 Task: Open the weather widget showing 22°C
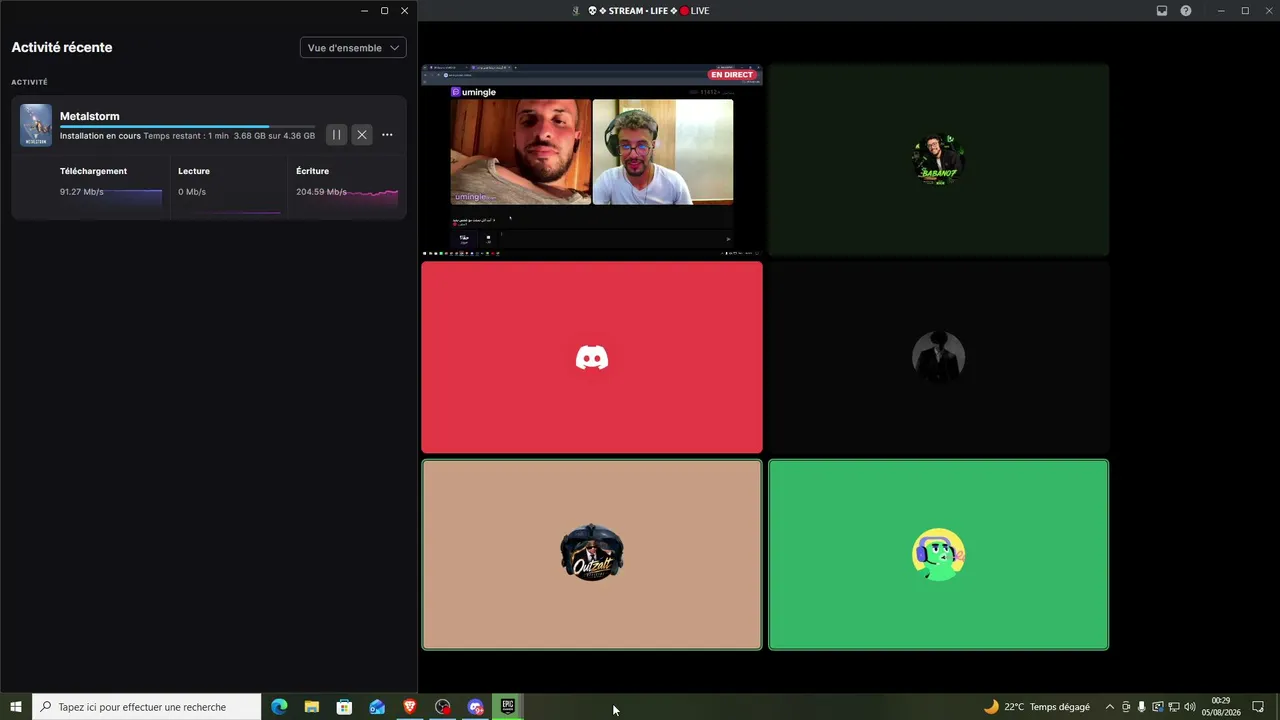1037,707
